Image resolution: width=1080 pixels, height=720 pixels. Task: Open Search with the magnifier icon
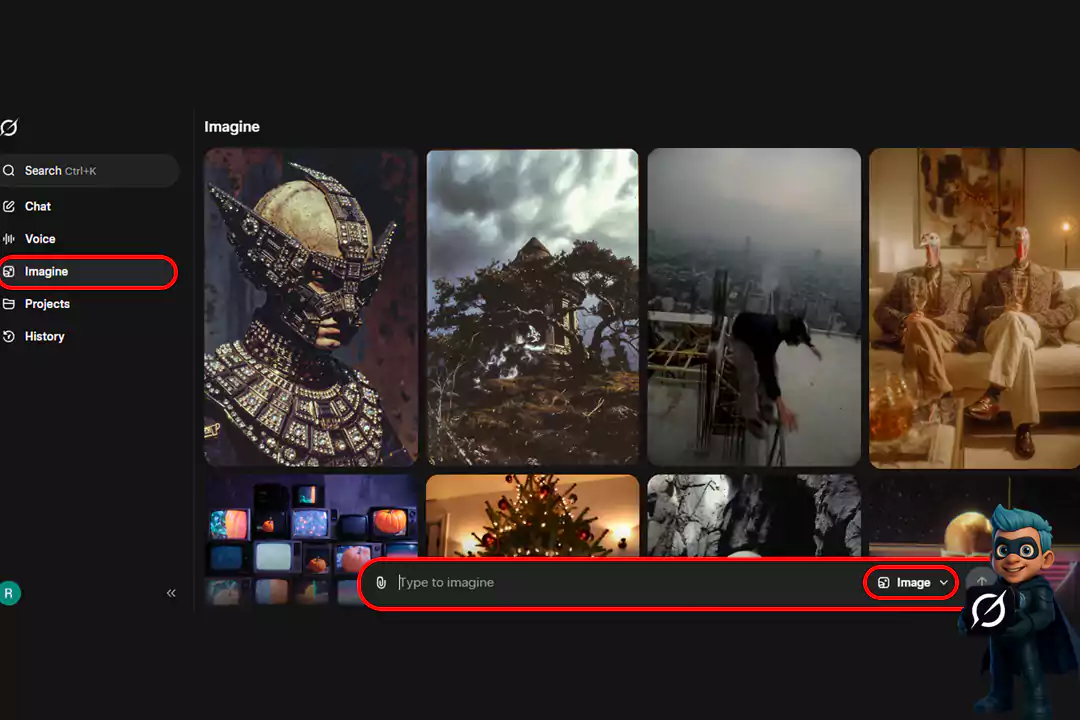point(9,171)
